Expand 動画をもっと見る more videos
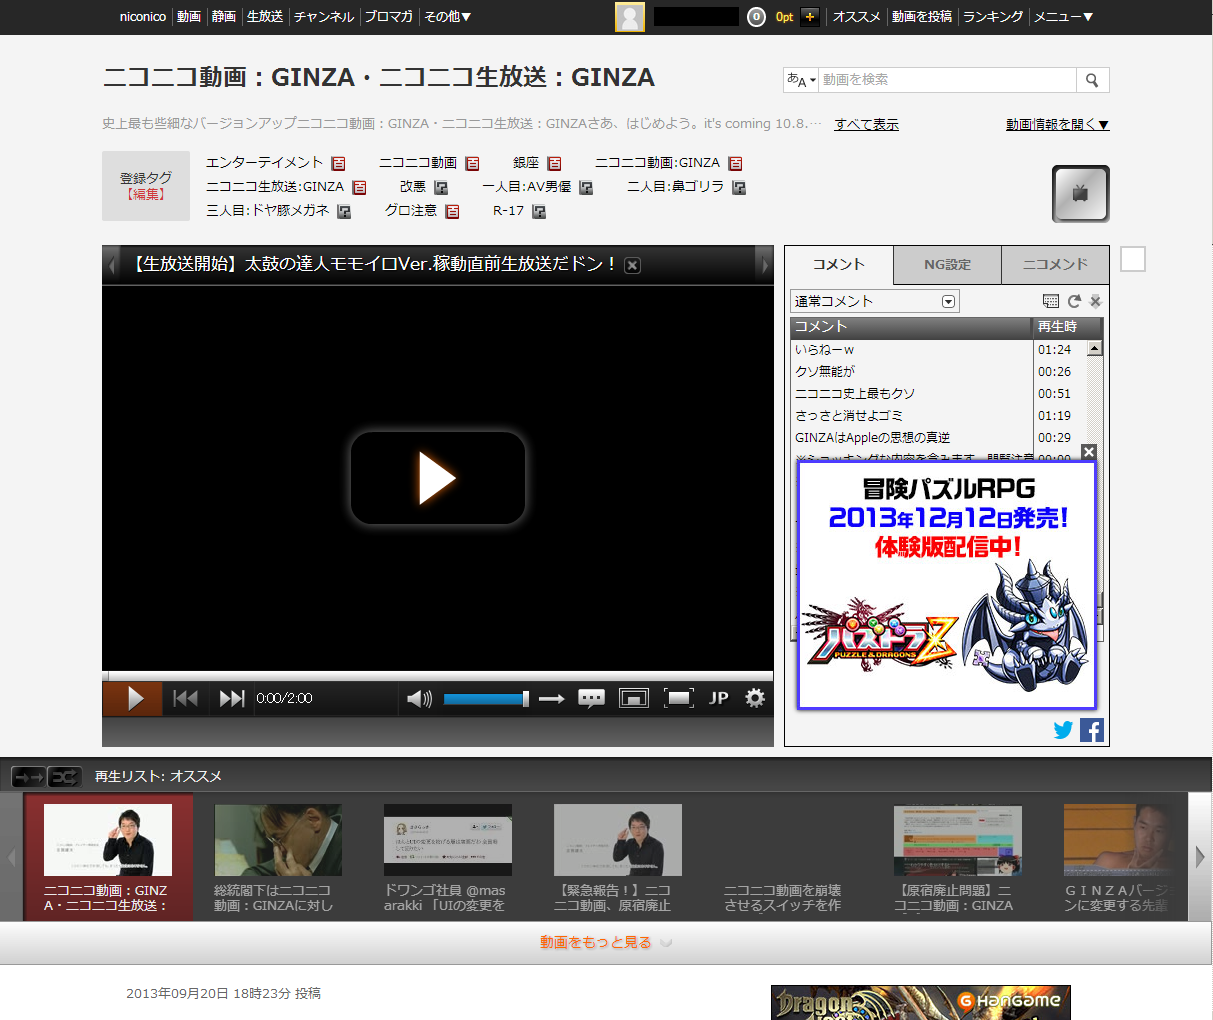The image size is (1213, 1020). [x=606, y=942]
